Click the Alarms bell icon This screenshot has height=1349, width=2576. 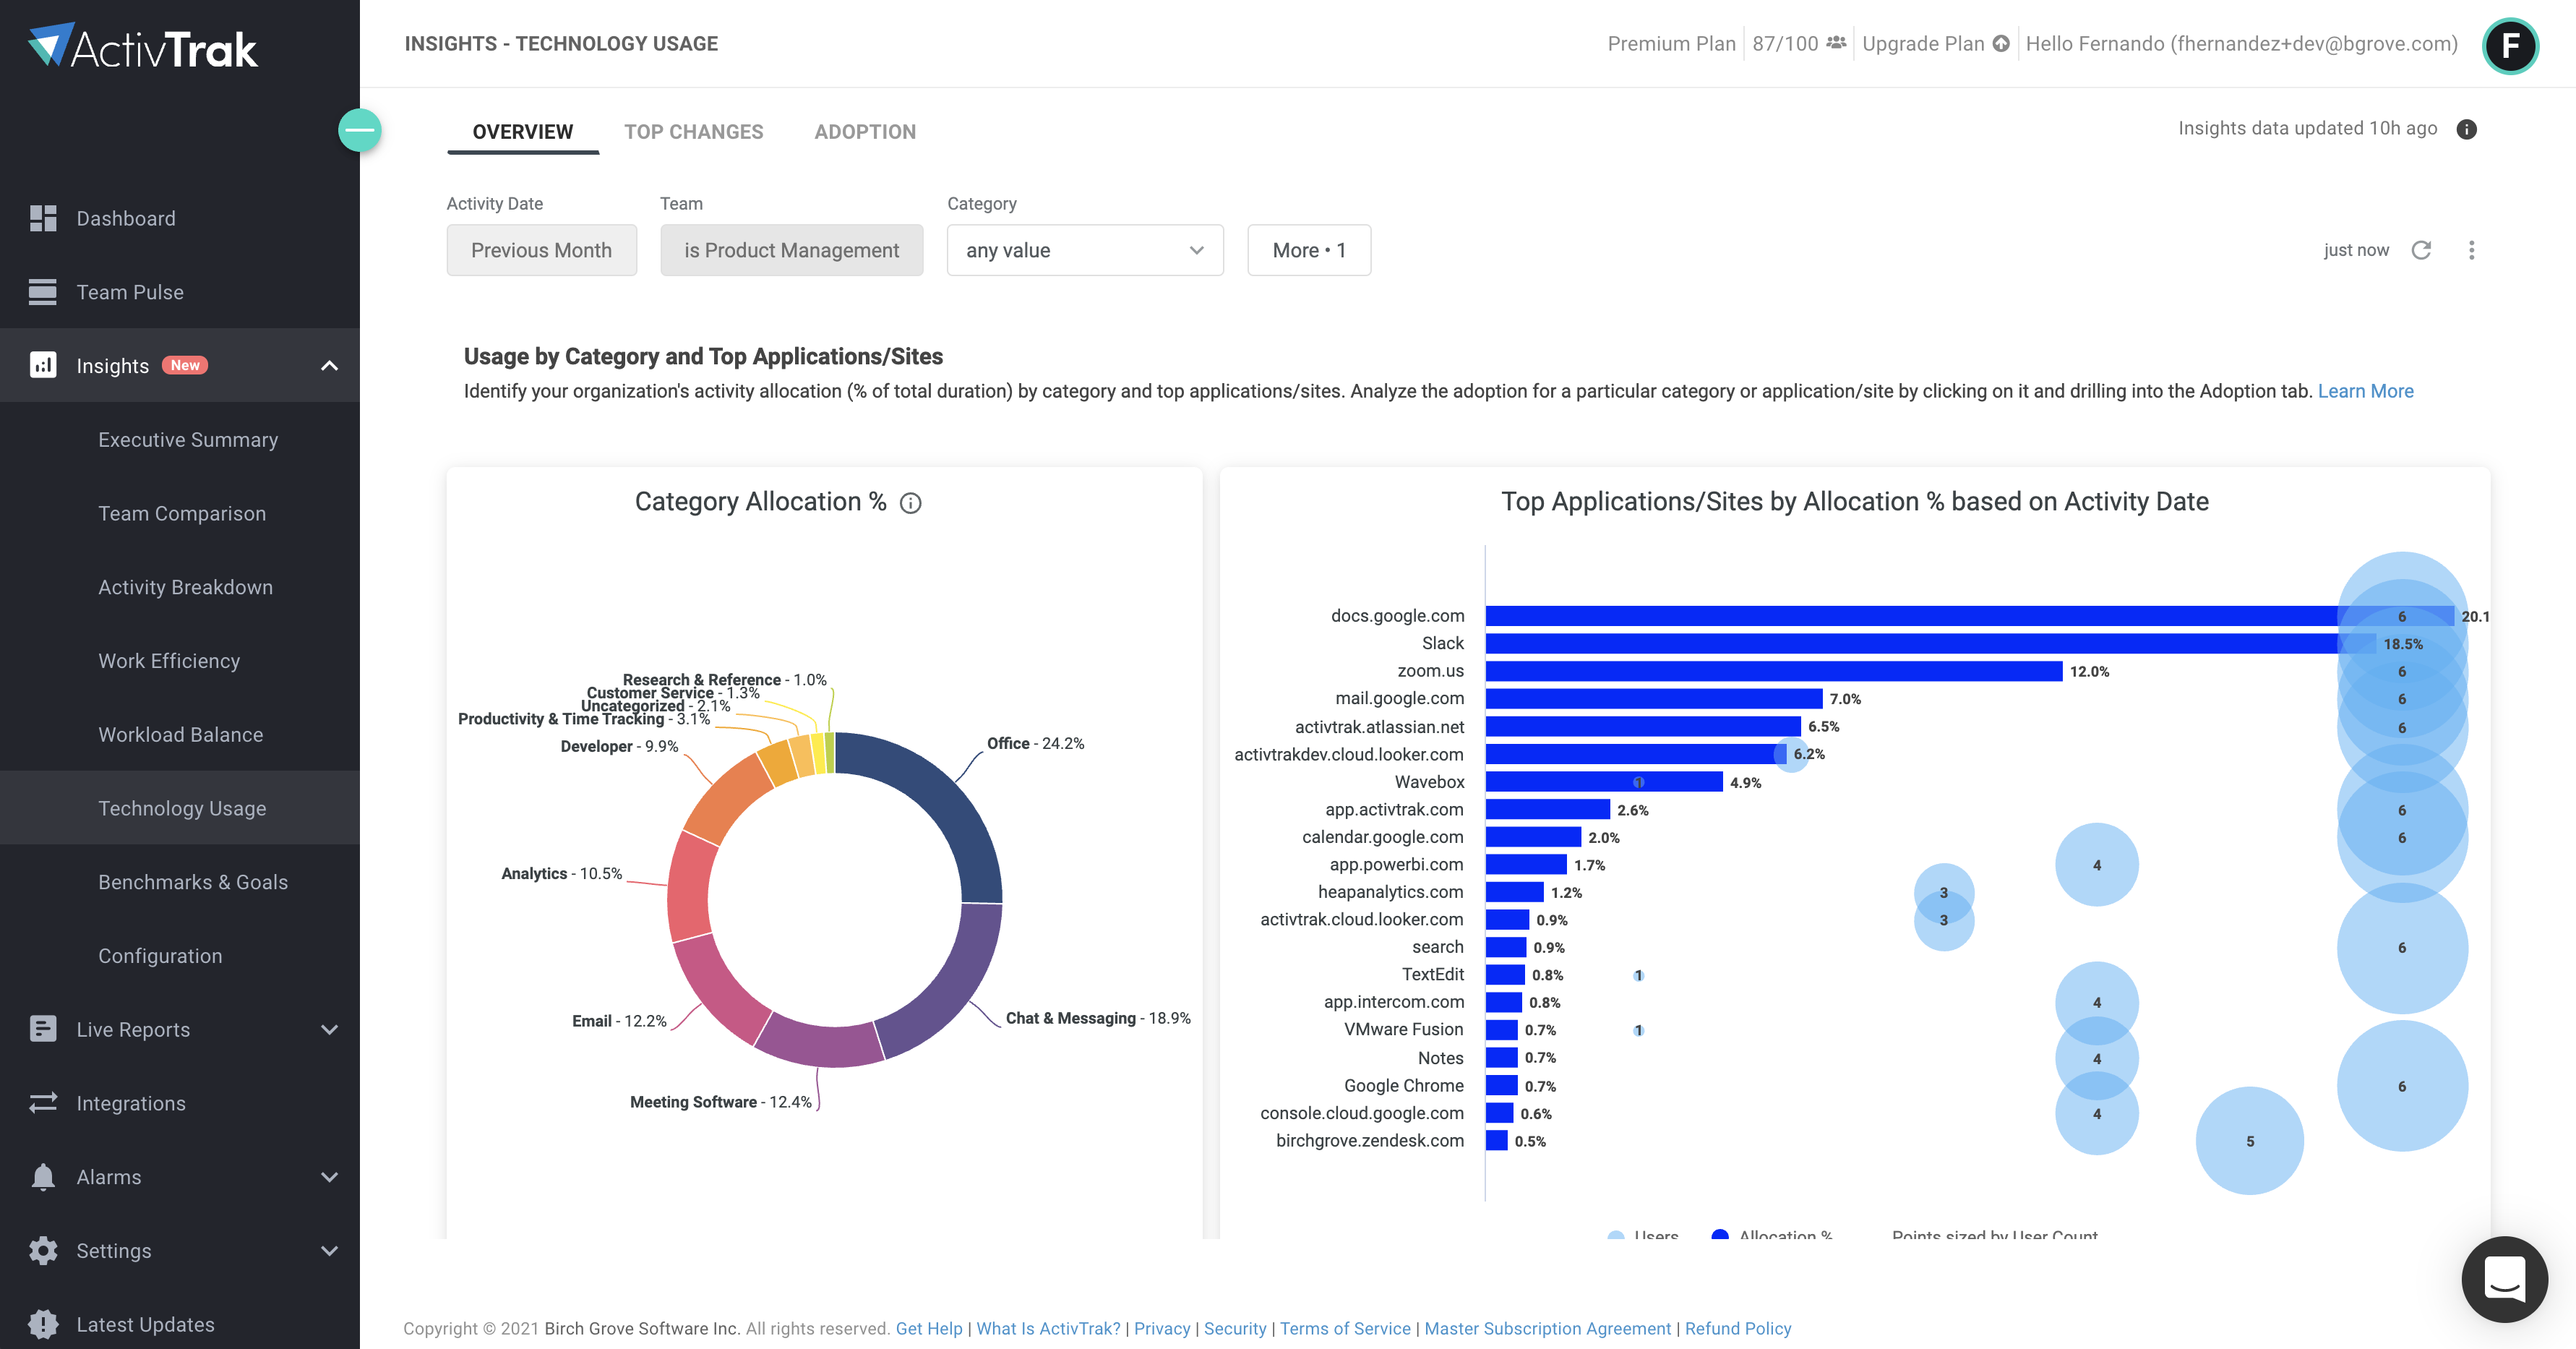tap(43, 1177)
